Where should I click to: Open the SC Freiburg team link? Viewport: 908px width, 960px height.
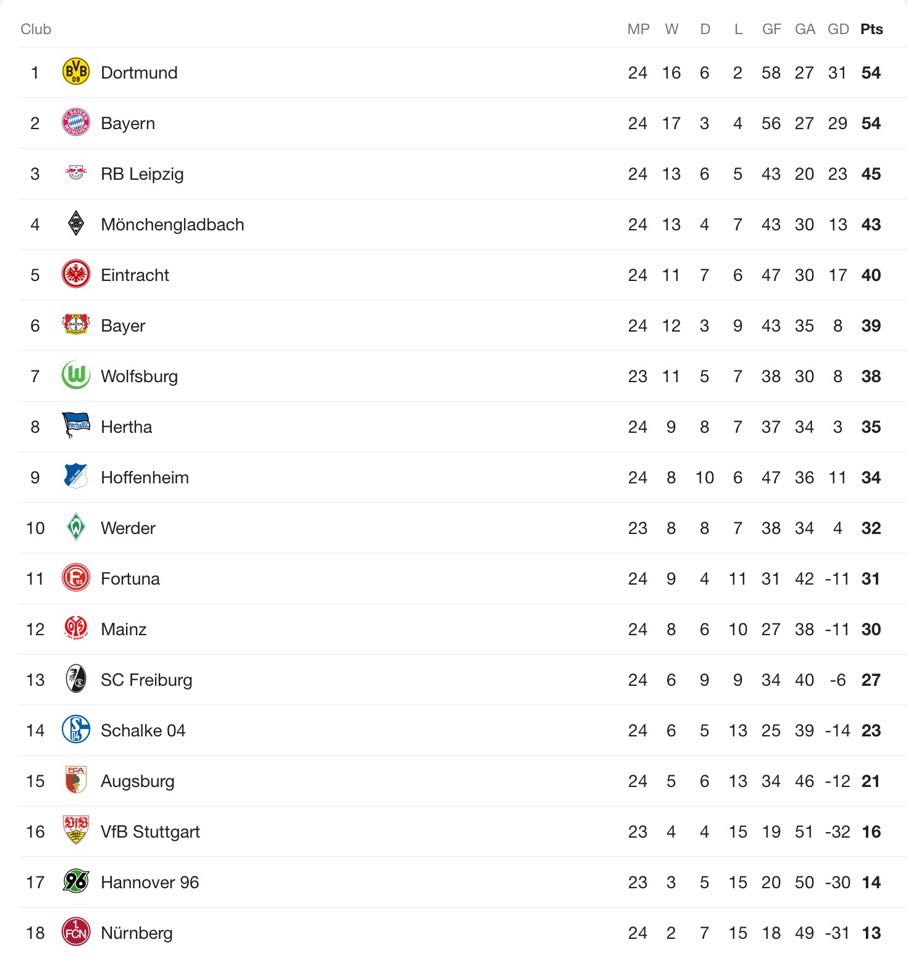(x=146, y=680)
